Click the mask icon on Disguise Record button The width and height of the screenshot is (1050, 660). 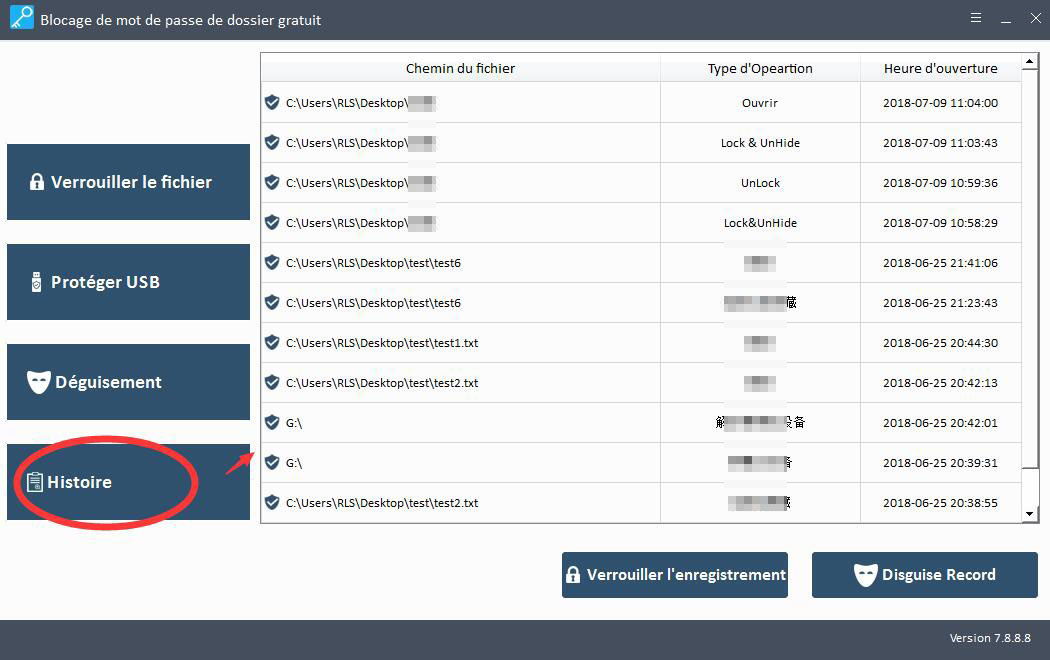pyautogui.click(x=865, y=575)
